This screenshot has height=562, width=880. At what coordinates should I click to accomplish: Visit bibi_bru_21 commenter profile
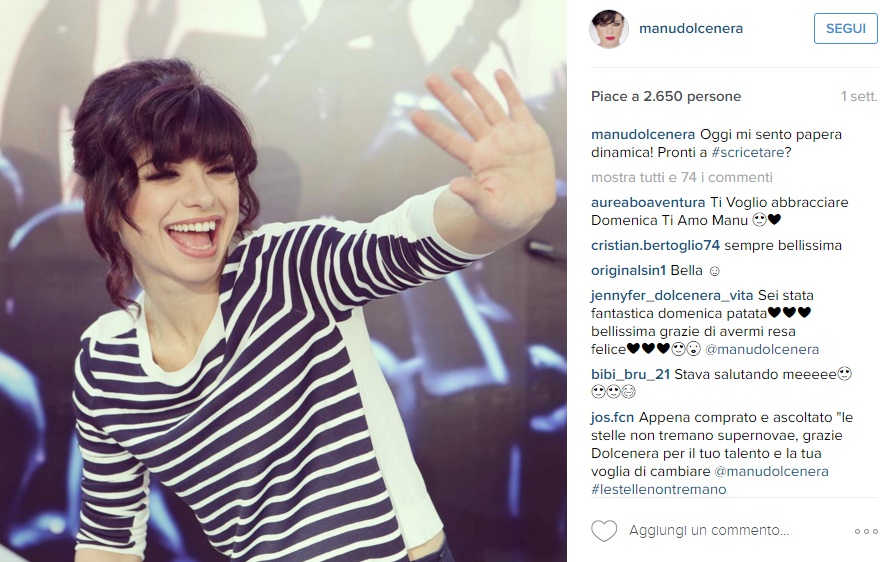coord(630,374)
